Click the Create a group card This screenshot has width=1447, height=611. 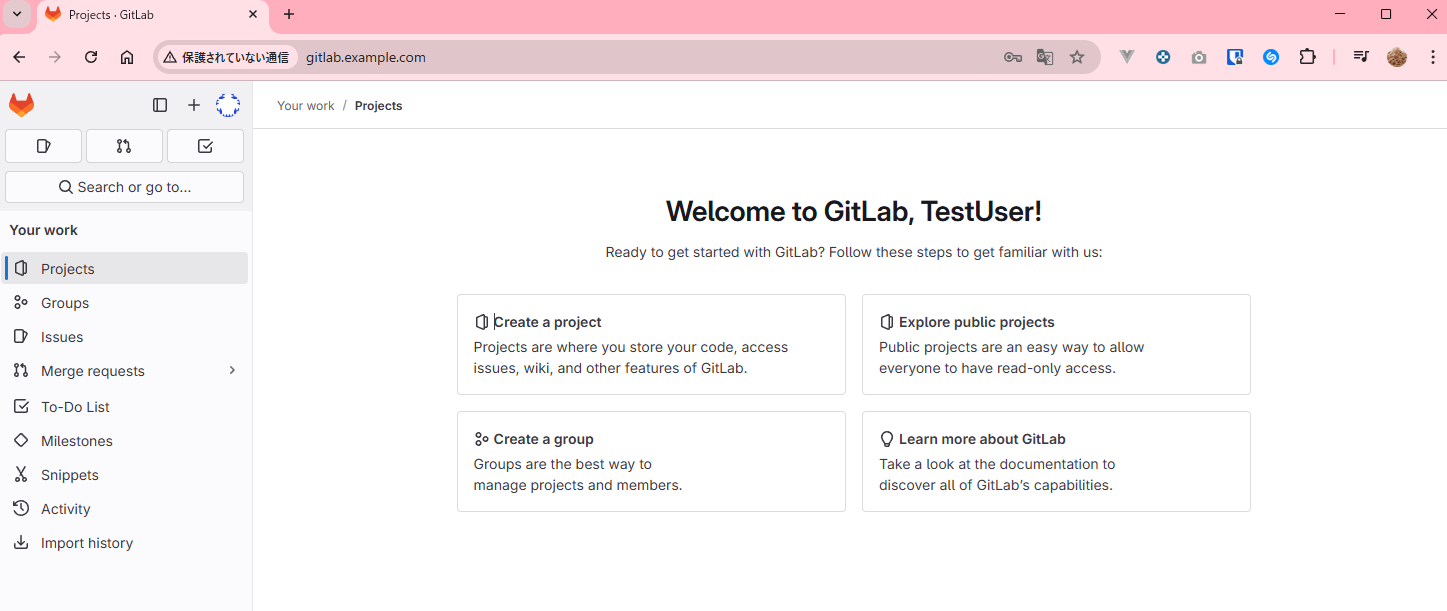pos(651,461)
